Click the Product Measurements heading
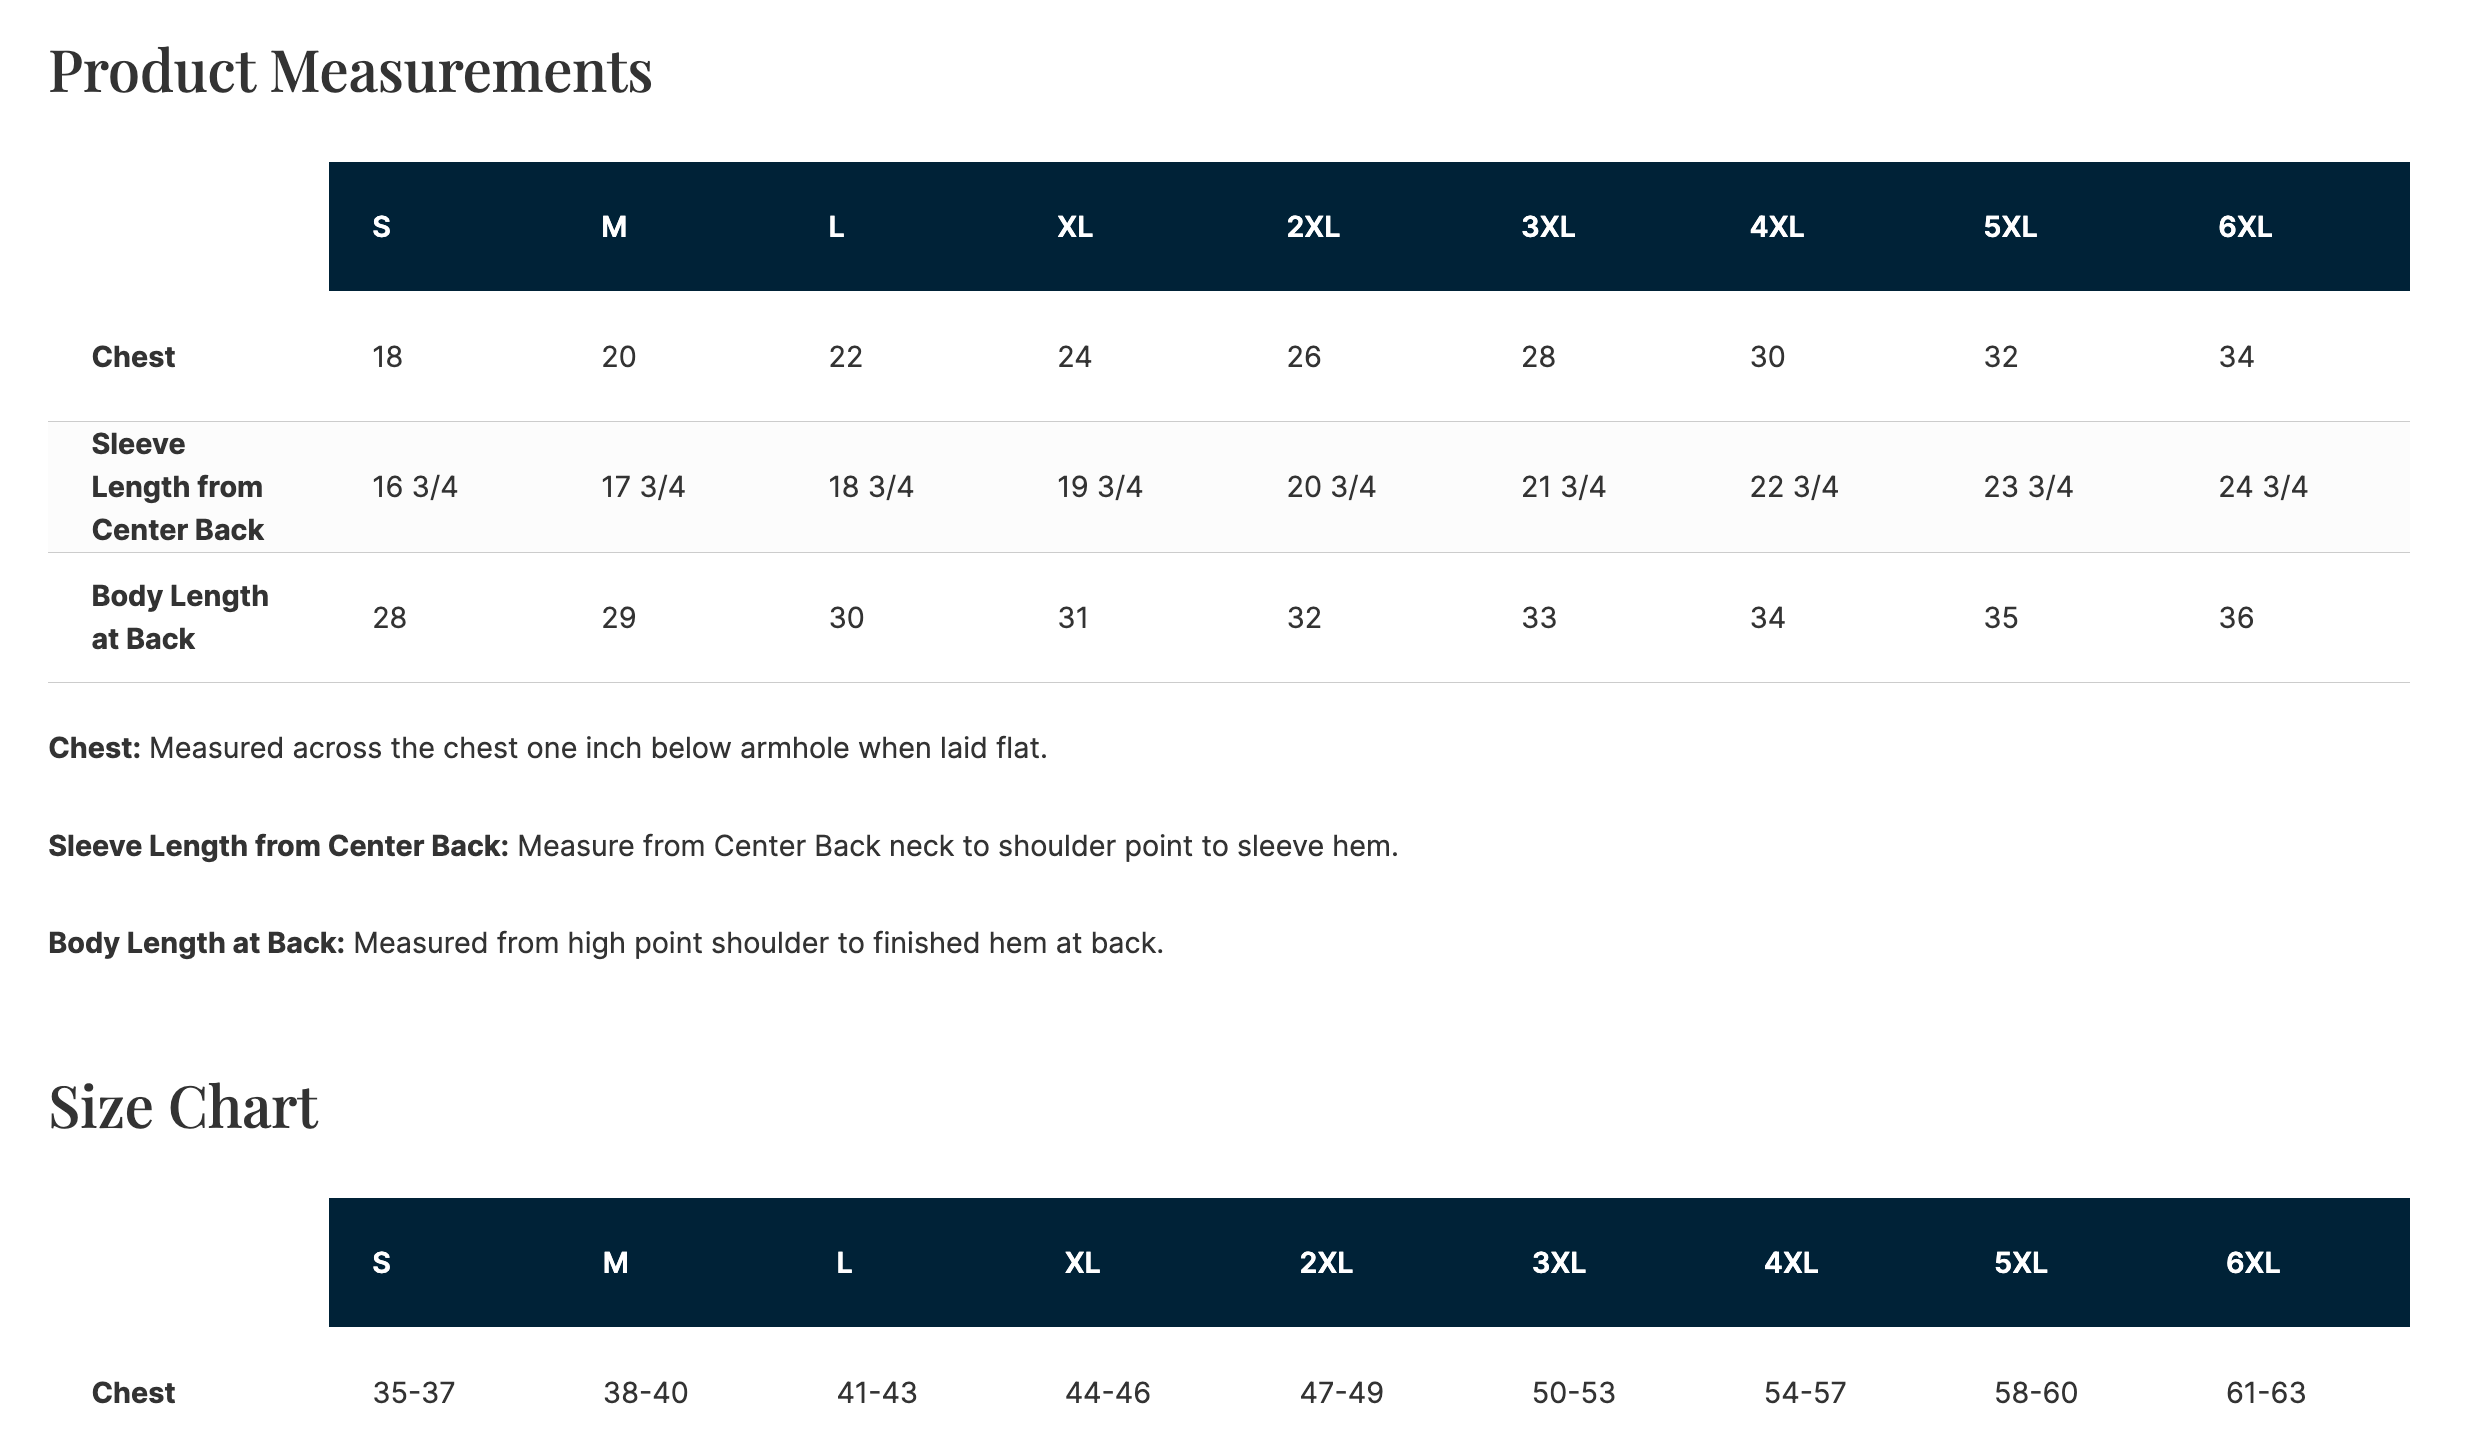 click(350, 71)
